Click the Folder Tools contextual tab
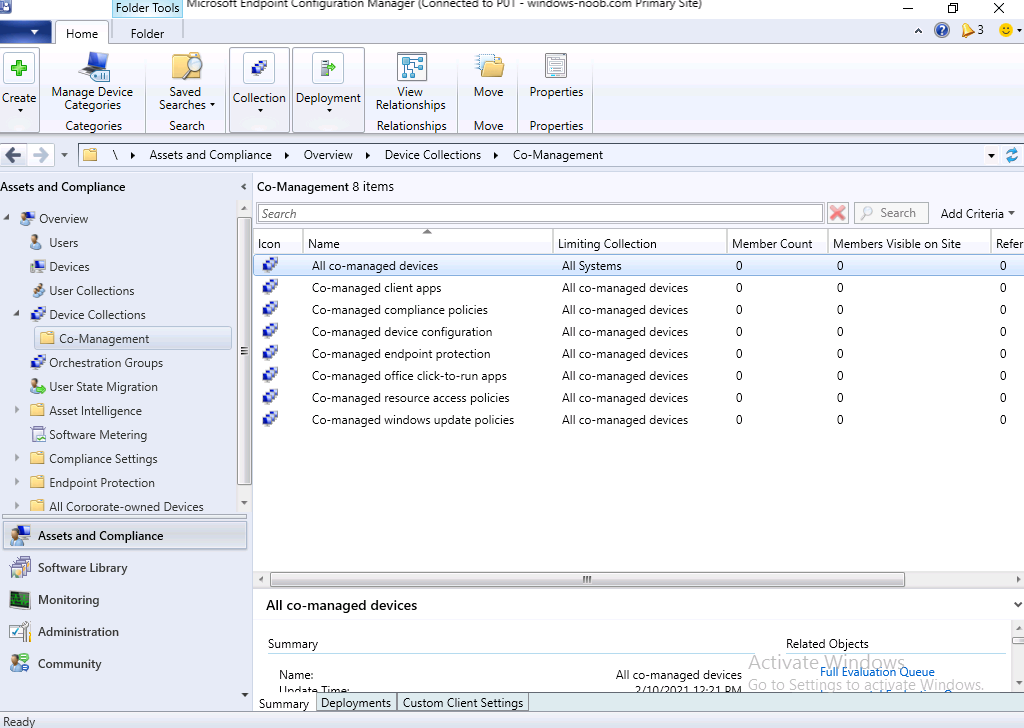 pyautogui.click(x=147, y=8)
